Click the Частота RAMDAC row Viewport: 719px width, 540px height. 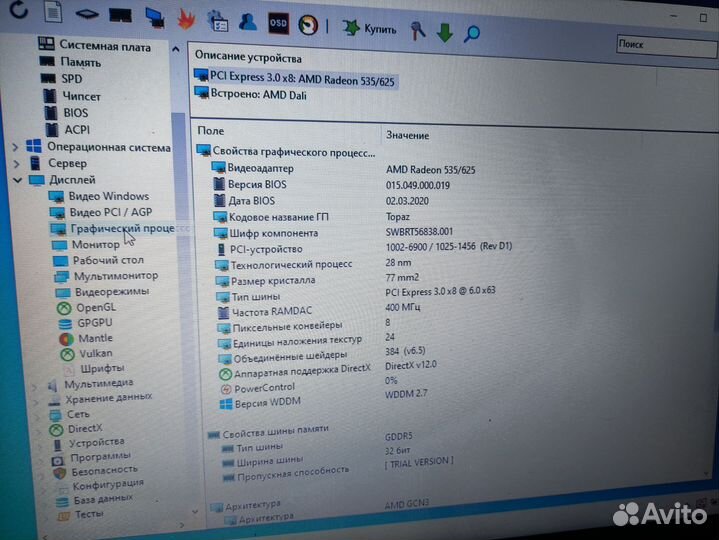click(318, 310)
